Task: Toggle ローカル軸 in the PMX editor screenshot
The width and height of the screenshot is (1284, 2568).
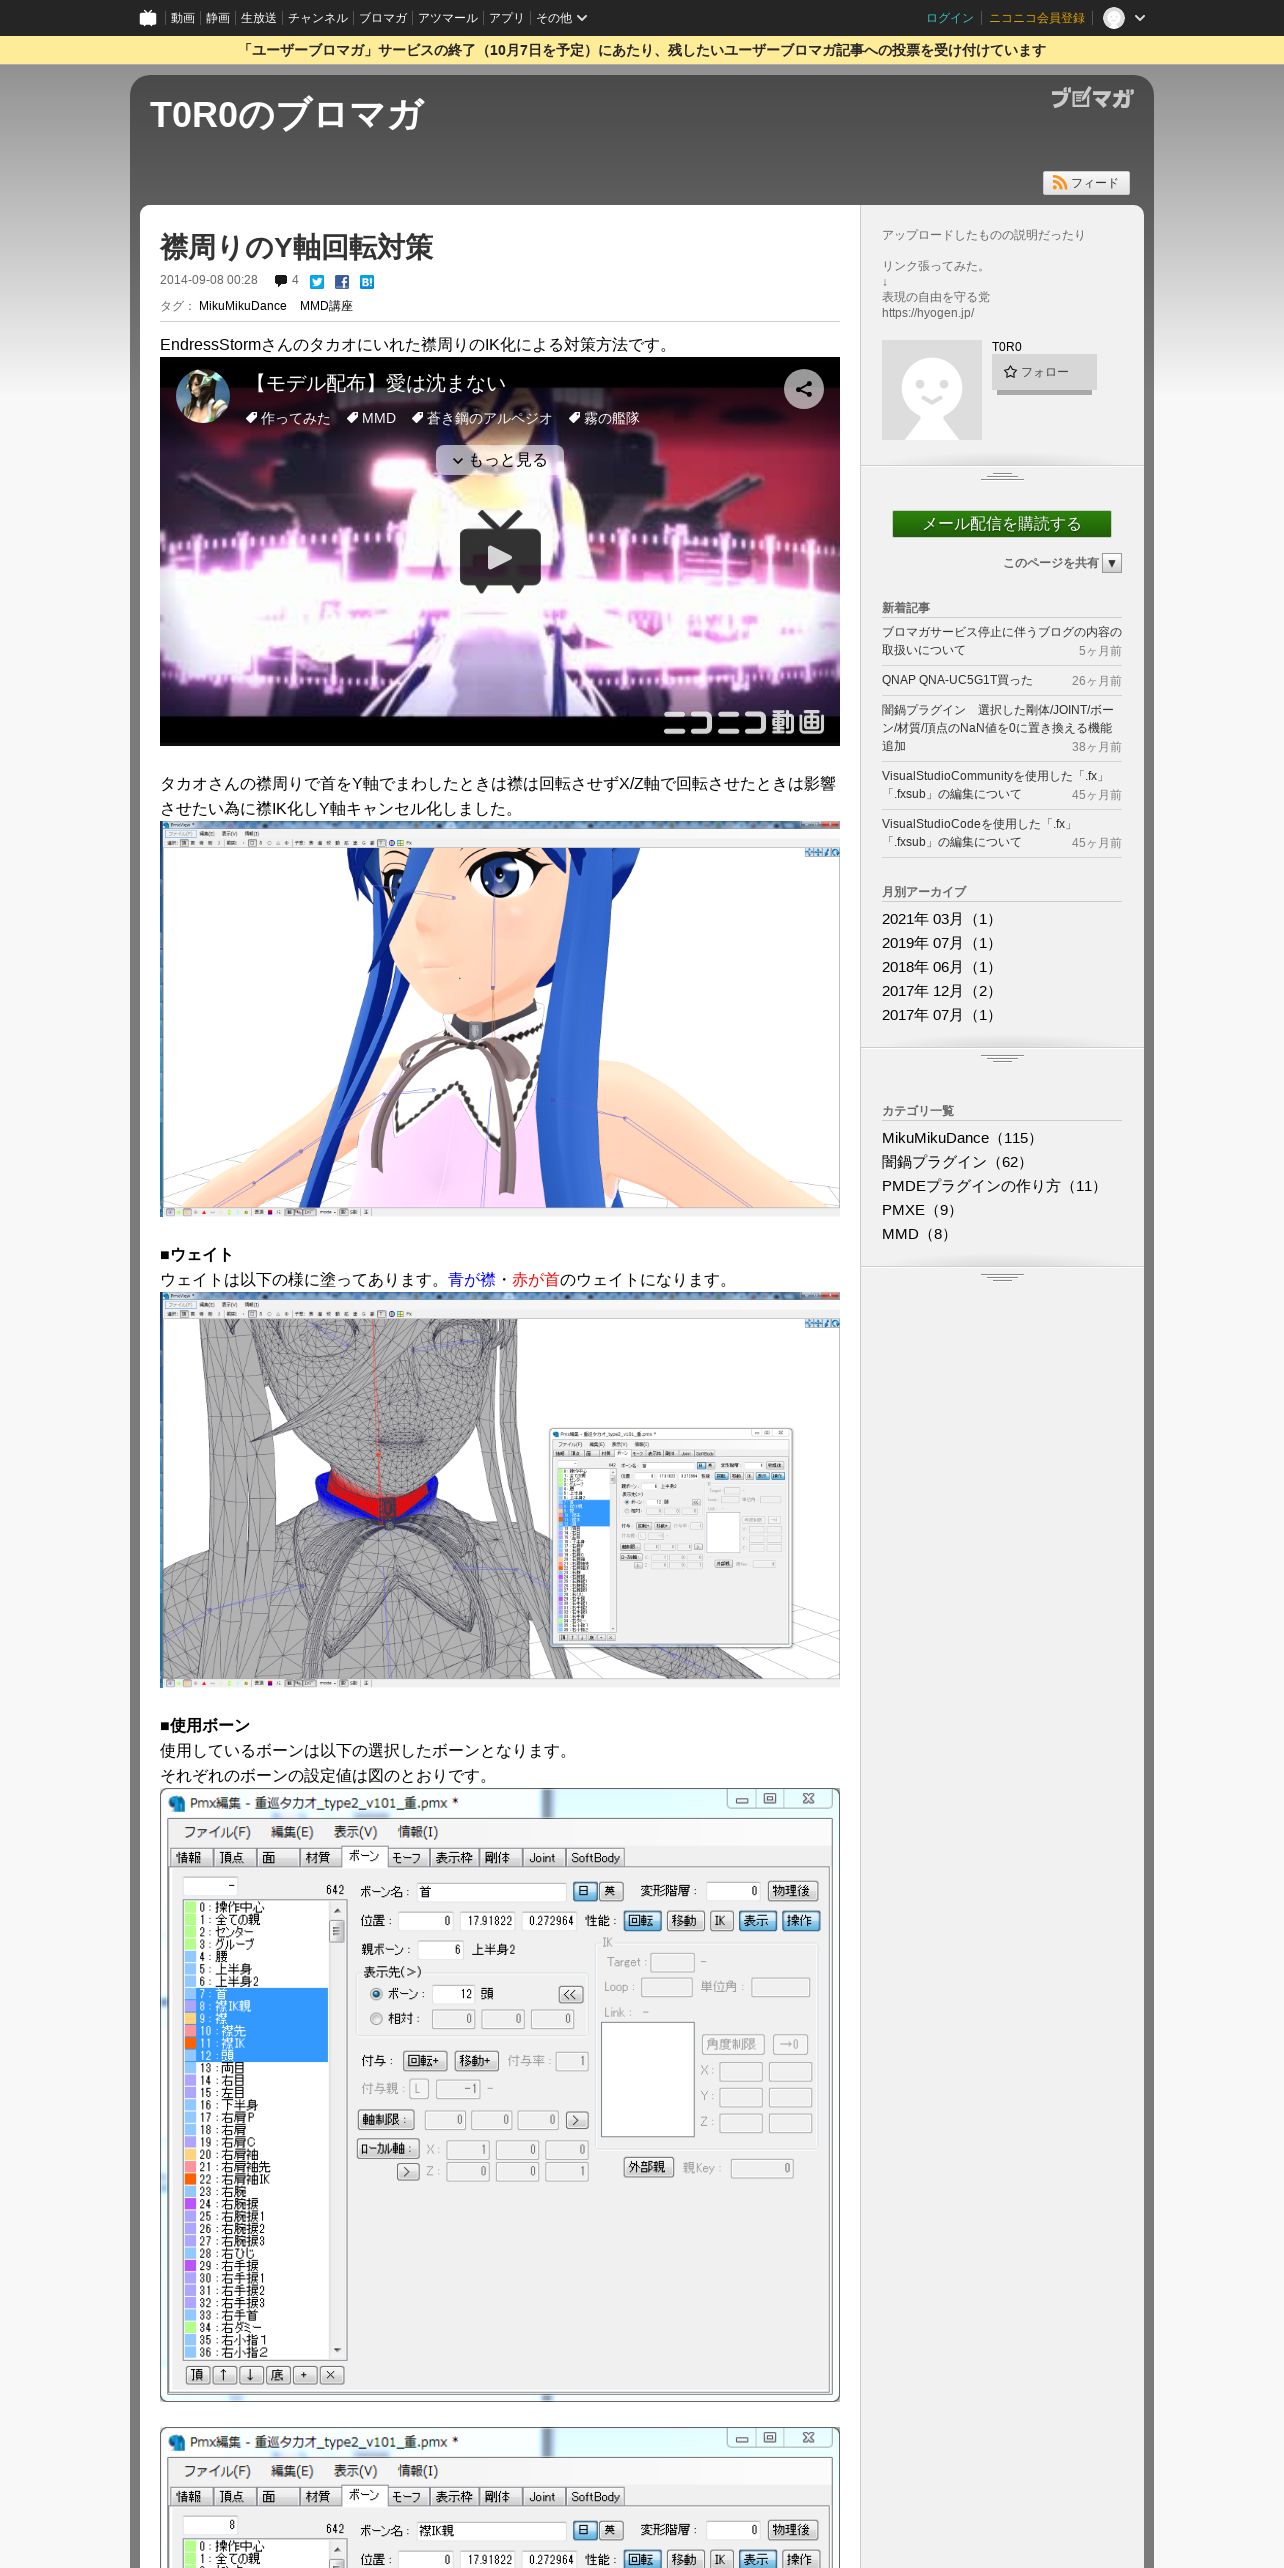Action: pyautogui.click(x=386, y=2148)
